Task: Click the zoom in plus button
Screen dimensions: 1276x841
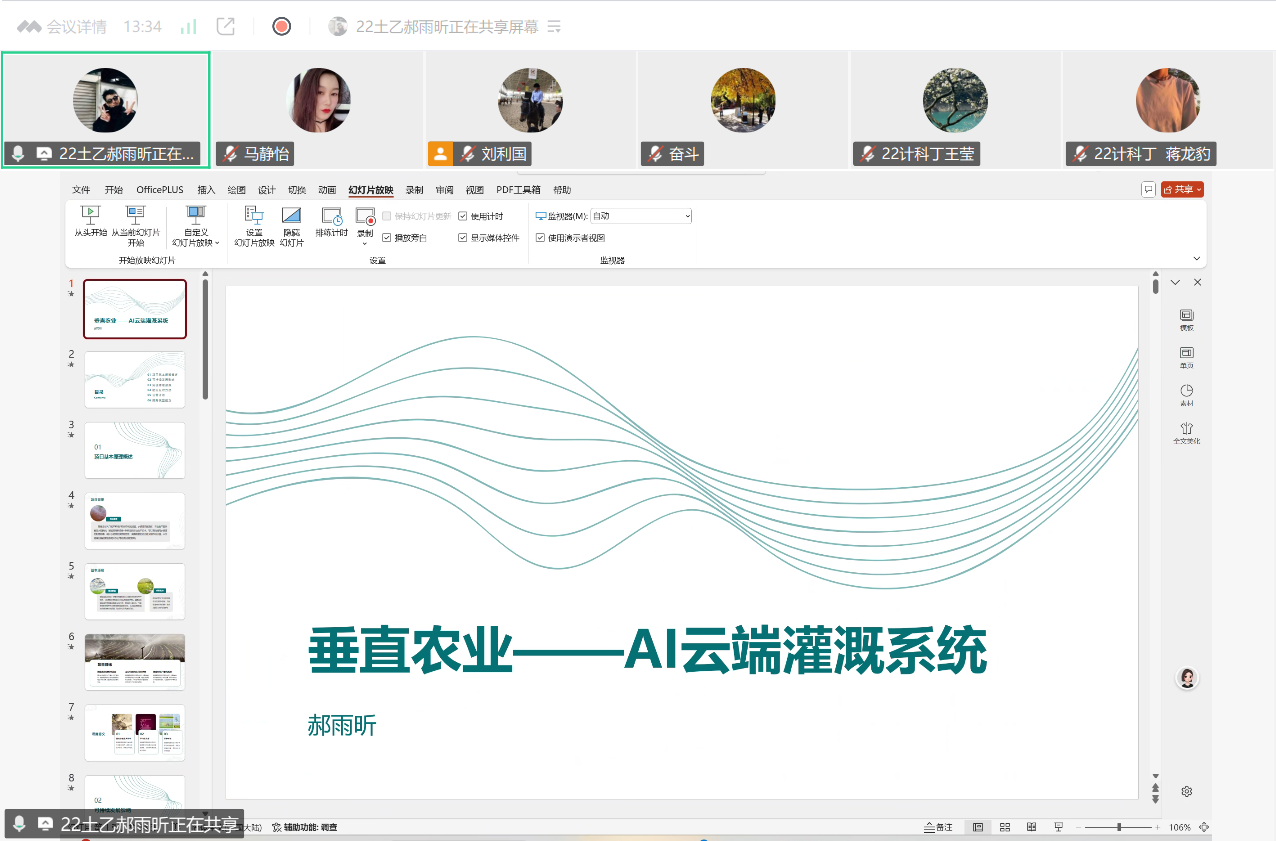Action: click(1159, 827)
